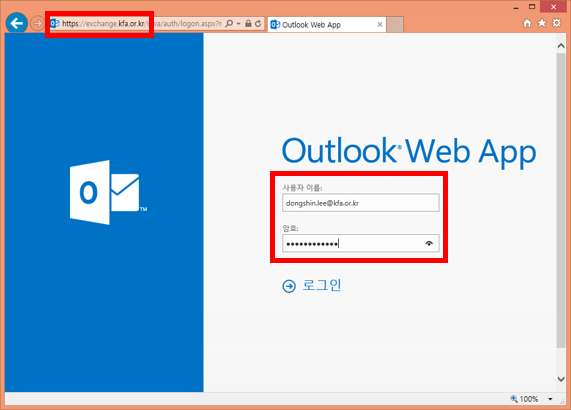Open the zoom level dropdown arrow
The height and width of the screenshot is (410, 571).
(550, 399)
